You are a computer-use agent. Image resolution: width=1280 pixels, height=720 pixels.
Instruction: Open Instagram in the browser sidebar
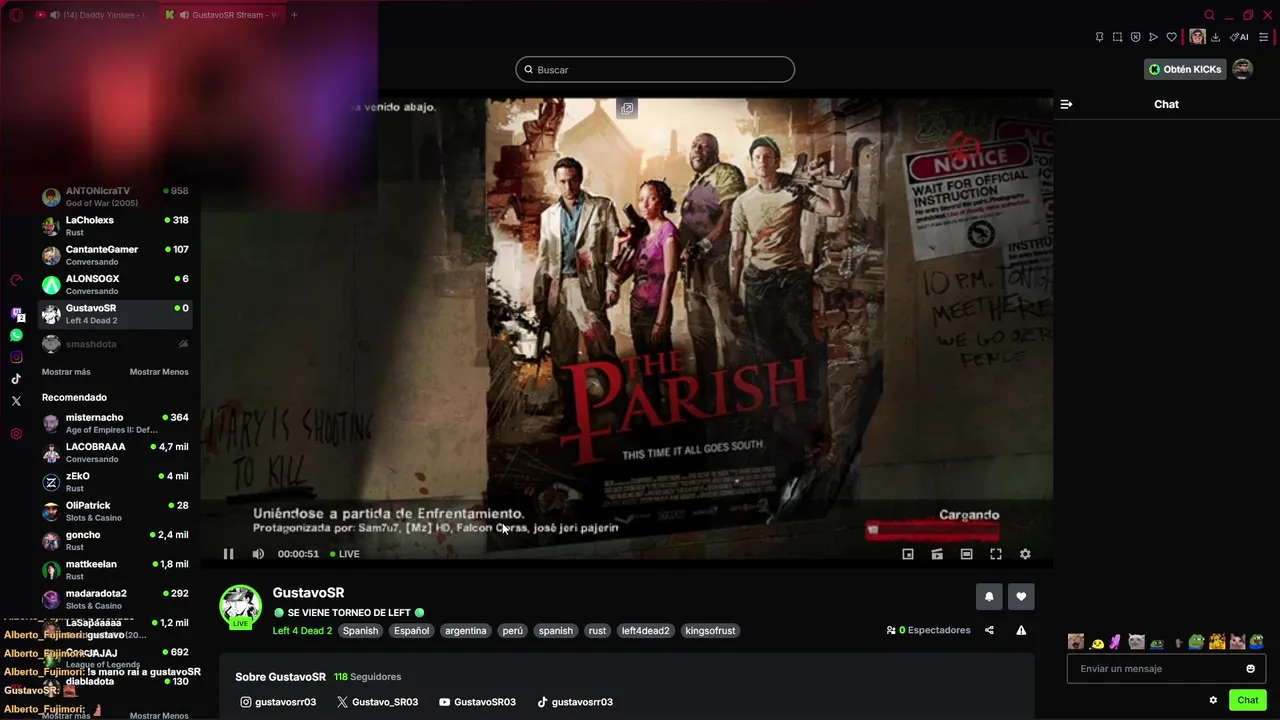(16, 357)
